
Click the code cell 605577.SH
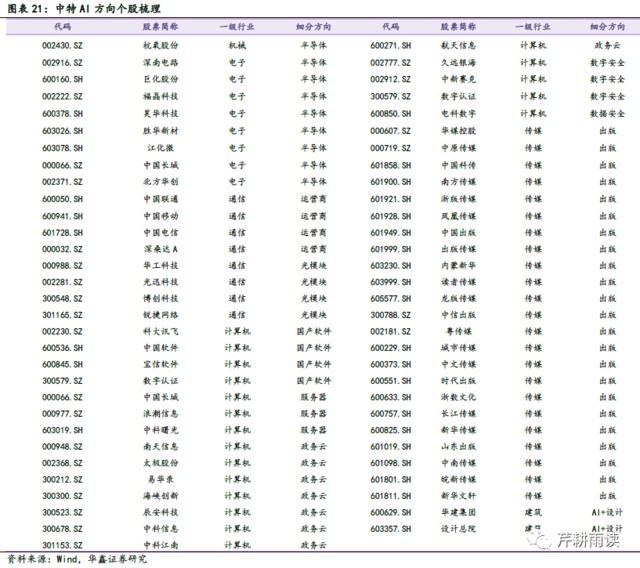point(391,299)
